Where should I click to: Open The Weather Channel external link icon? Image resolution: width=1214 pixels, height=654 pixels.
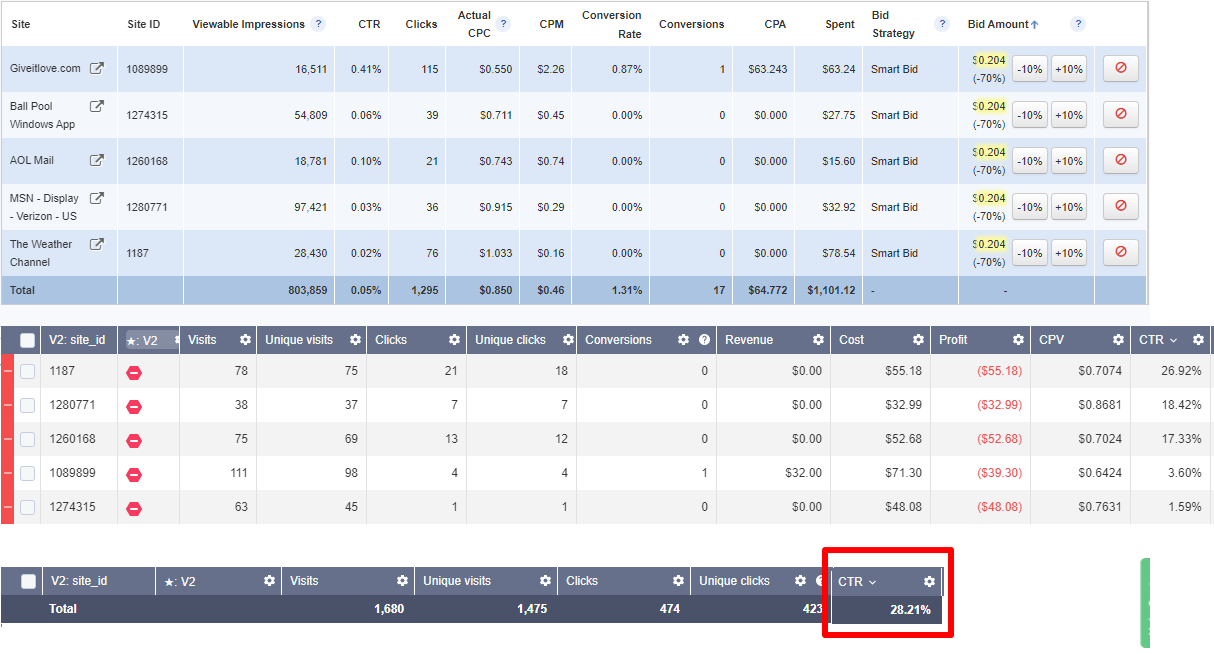pyautogui.click(x=97, y=244)
